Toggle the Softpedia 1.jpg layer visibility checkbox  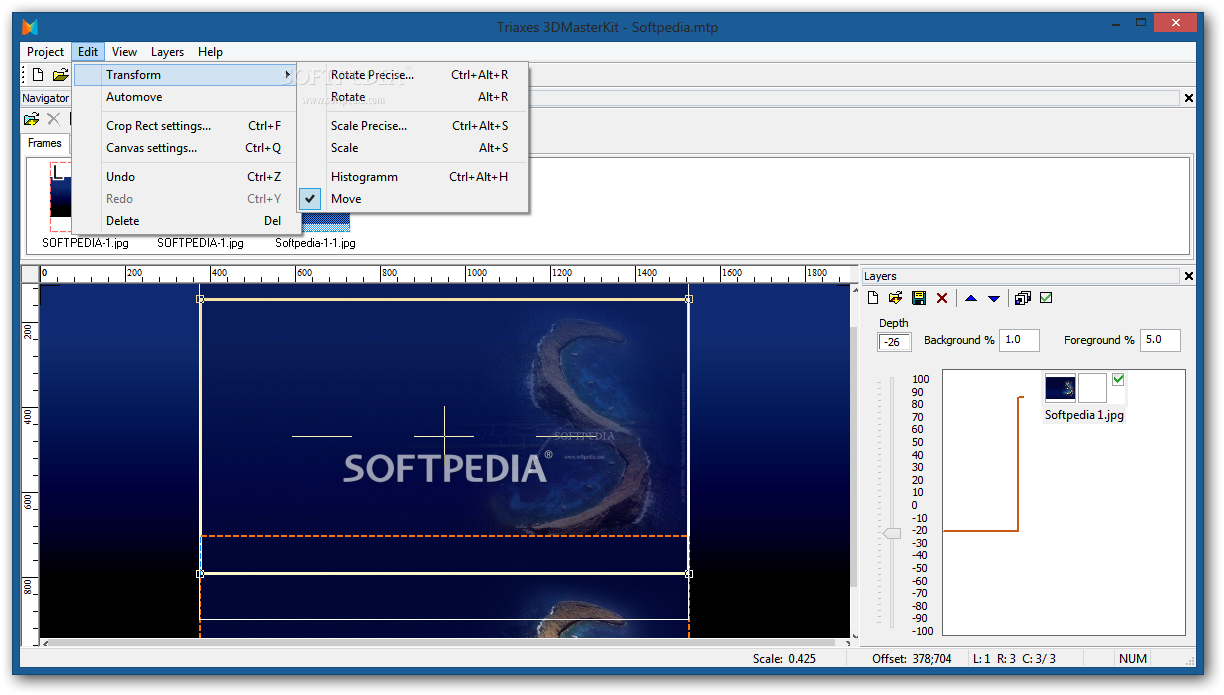pos(1118,380)
